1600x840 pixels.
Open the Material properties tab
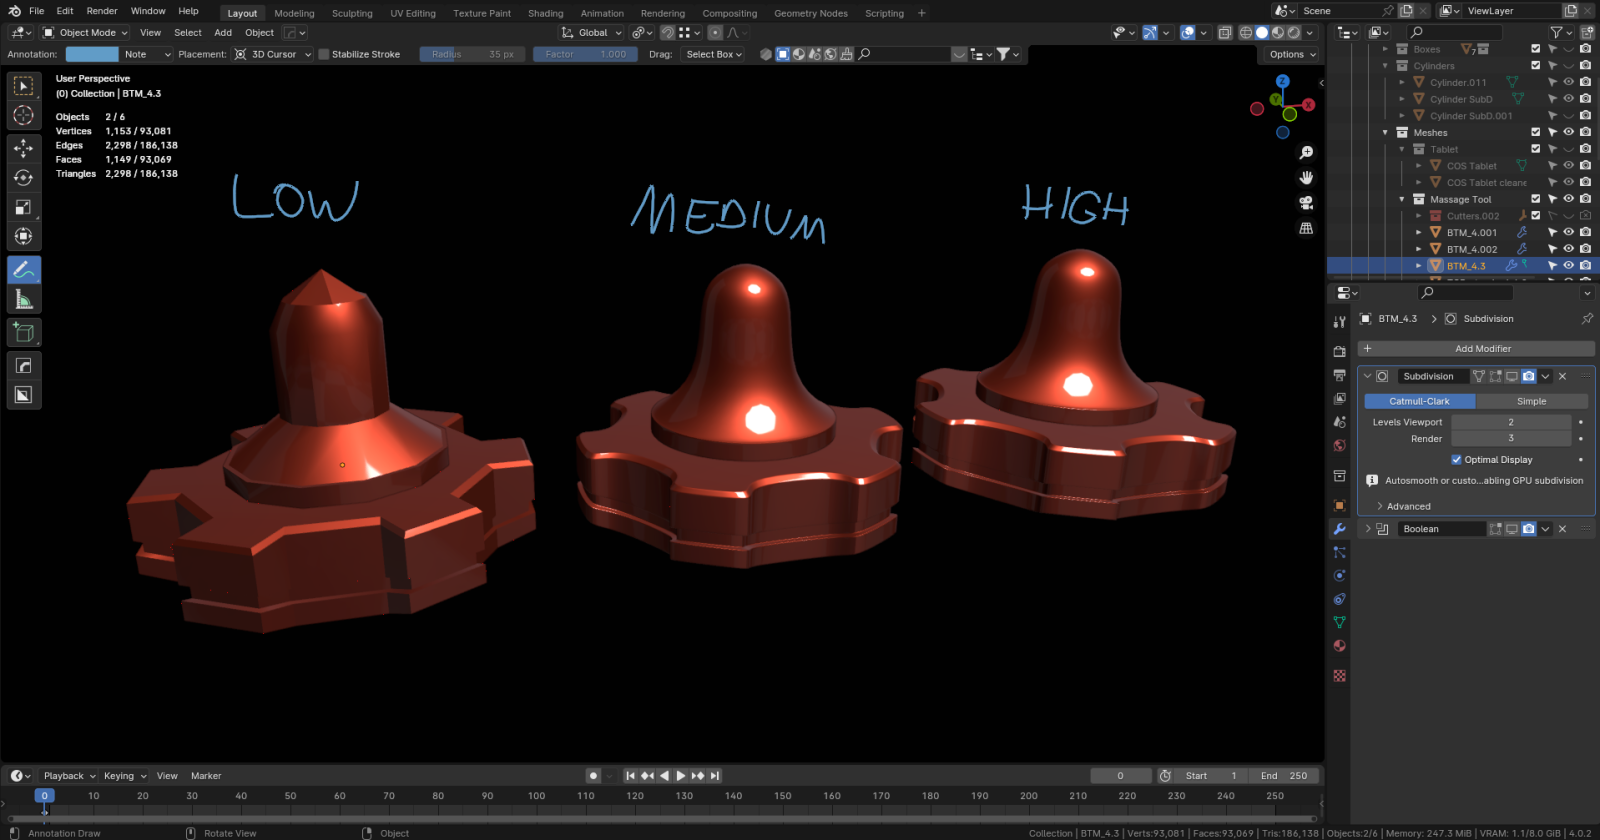coord(1340,646)
